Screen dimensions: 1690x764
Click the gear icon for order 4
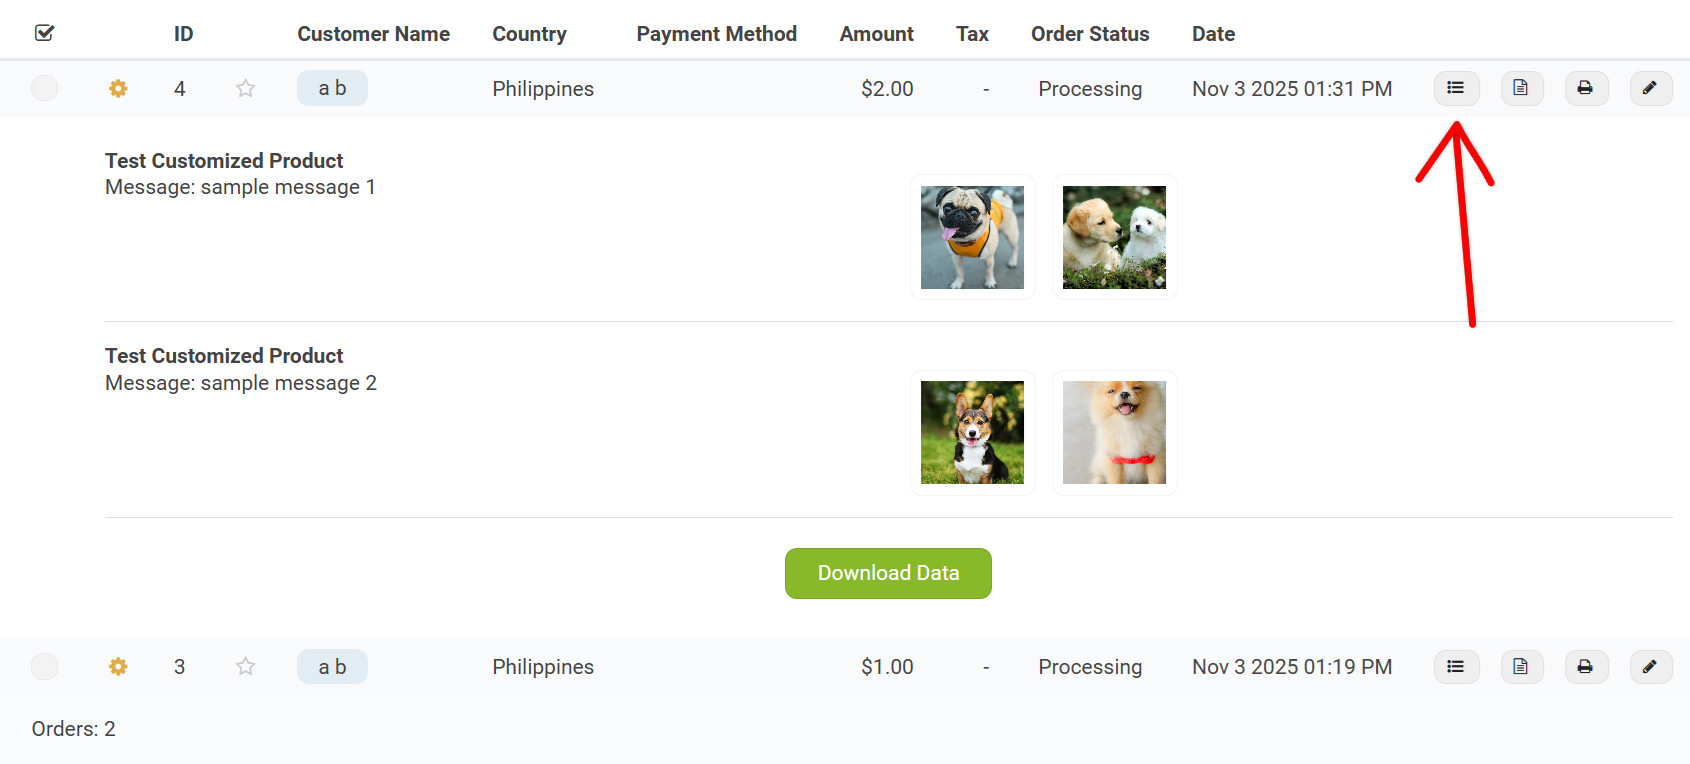point(118,88)
